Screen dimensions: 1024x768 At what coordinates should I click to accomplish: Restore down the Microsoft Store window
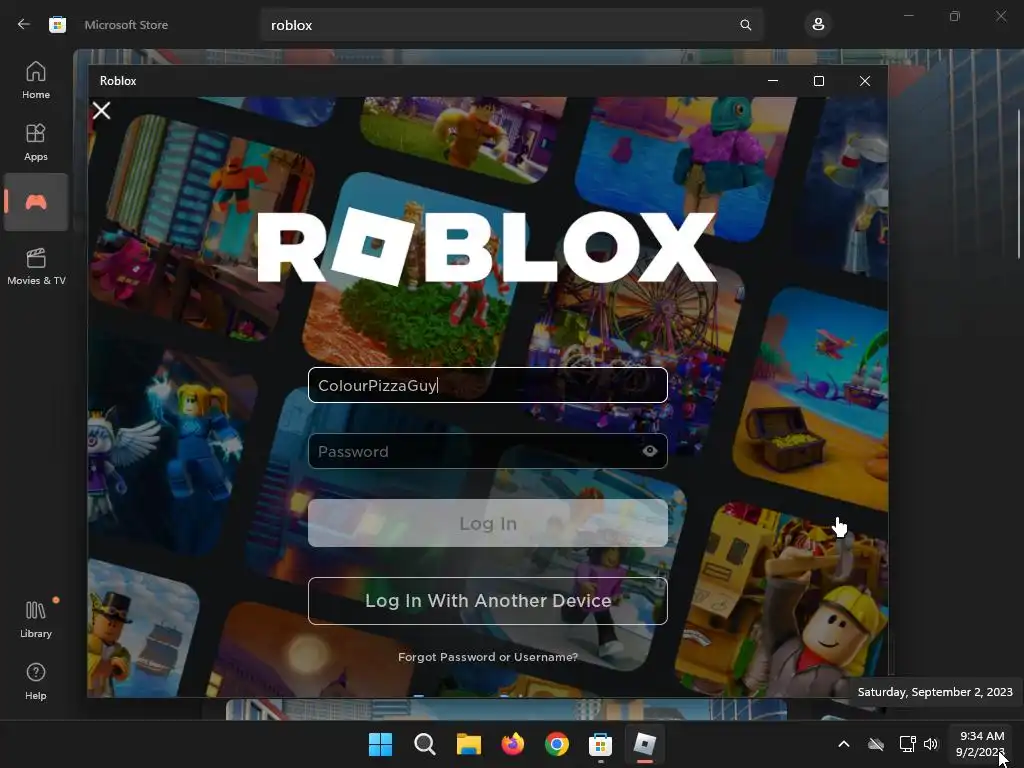click(x=955, y=16)
